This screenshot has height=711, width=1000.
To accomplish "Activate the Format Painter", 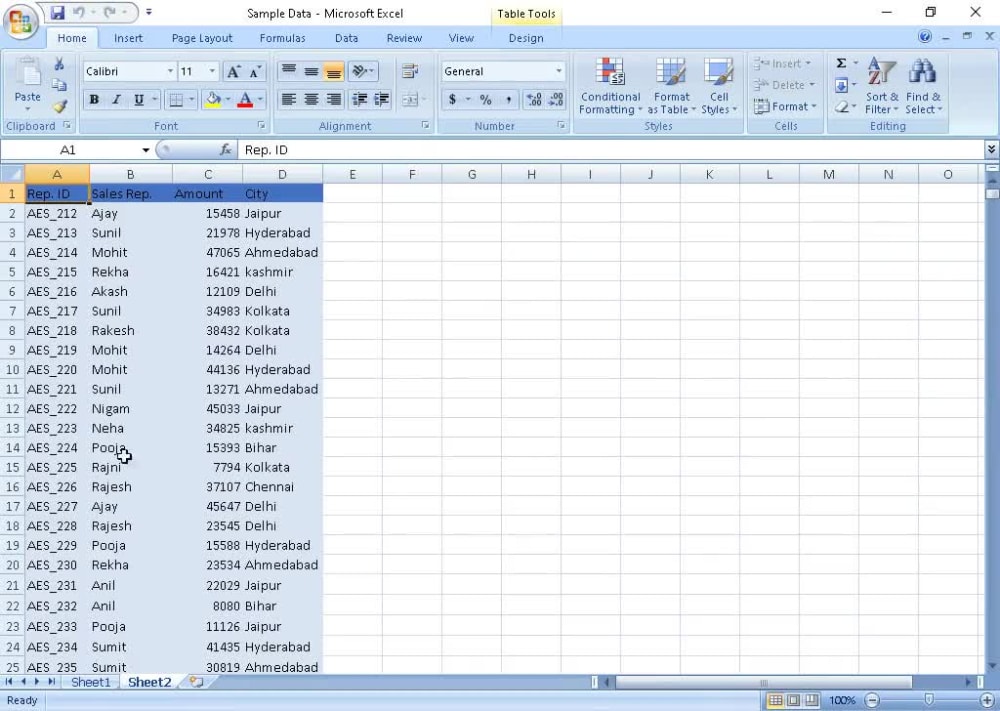I will coord(61,106).
